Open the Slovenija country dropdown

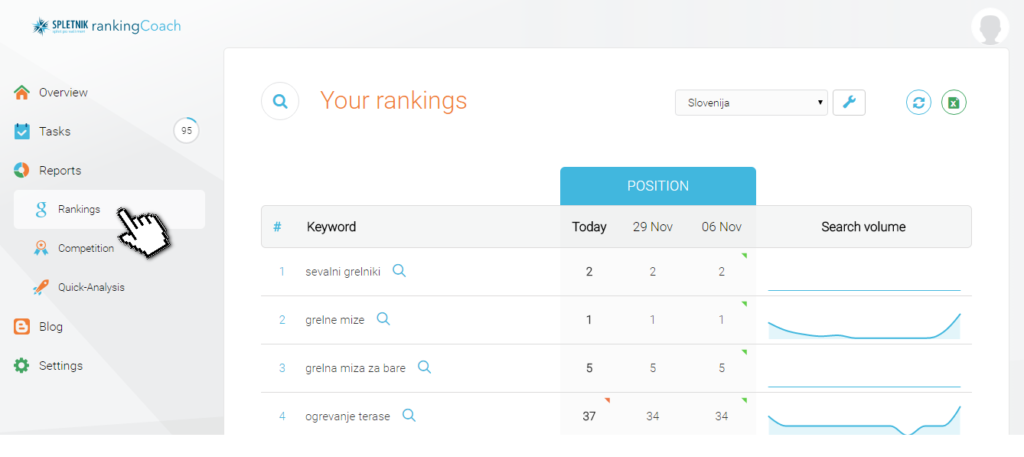751,102
